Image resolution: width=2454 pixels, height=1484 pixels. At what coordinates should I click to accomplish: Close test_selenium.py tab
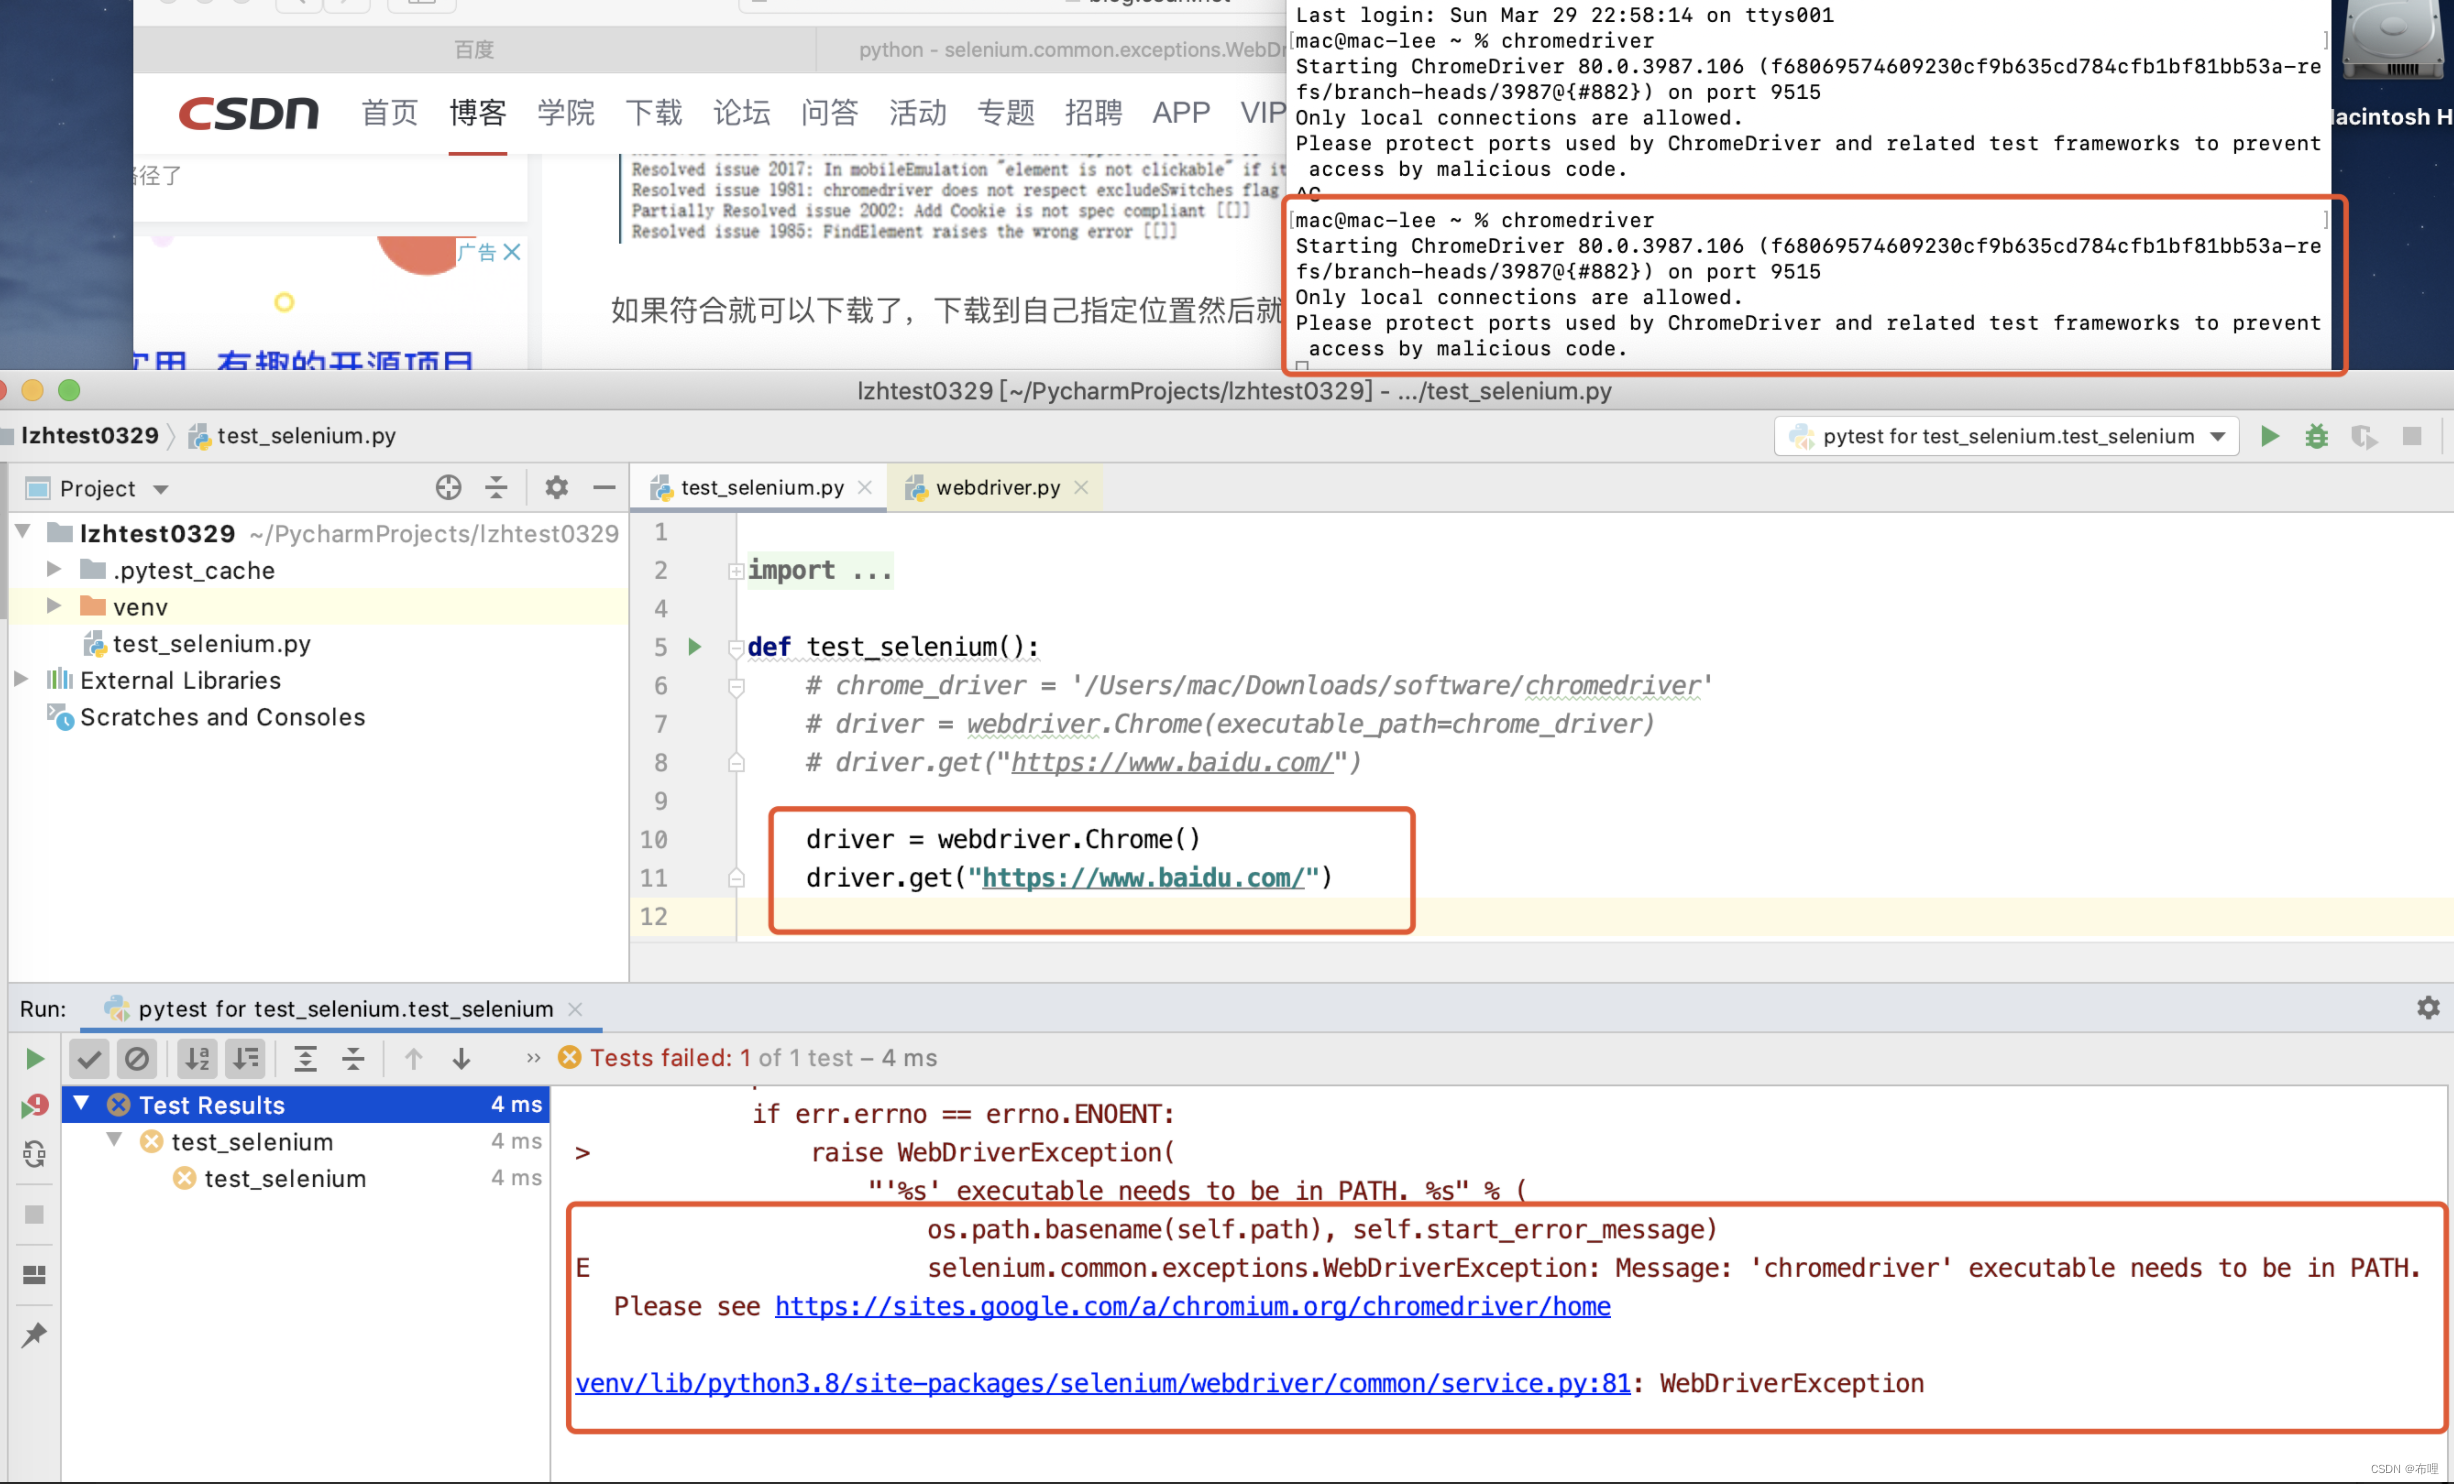pyautogui.click(x=865, y=487)
